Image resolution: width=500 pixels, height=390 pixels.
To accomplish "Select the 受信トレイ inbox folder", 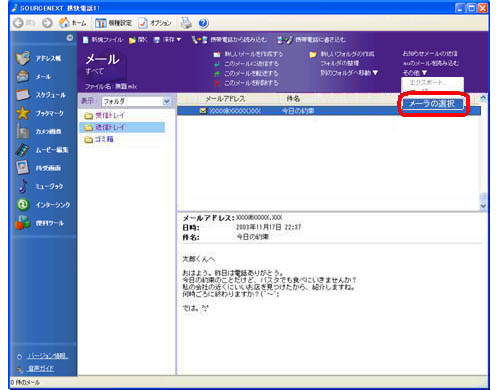I will 104,115.
